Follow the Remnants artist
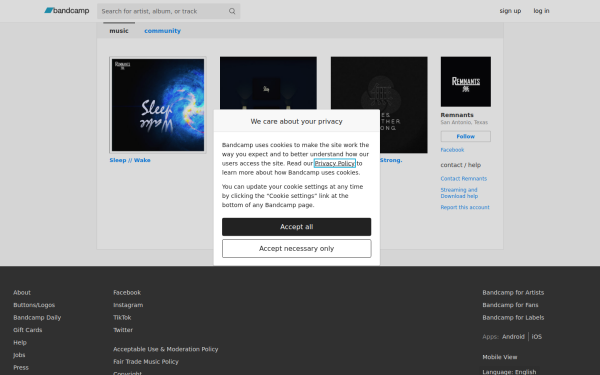This screenshot has width=600, height=375. [466, 136]
